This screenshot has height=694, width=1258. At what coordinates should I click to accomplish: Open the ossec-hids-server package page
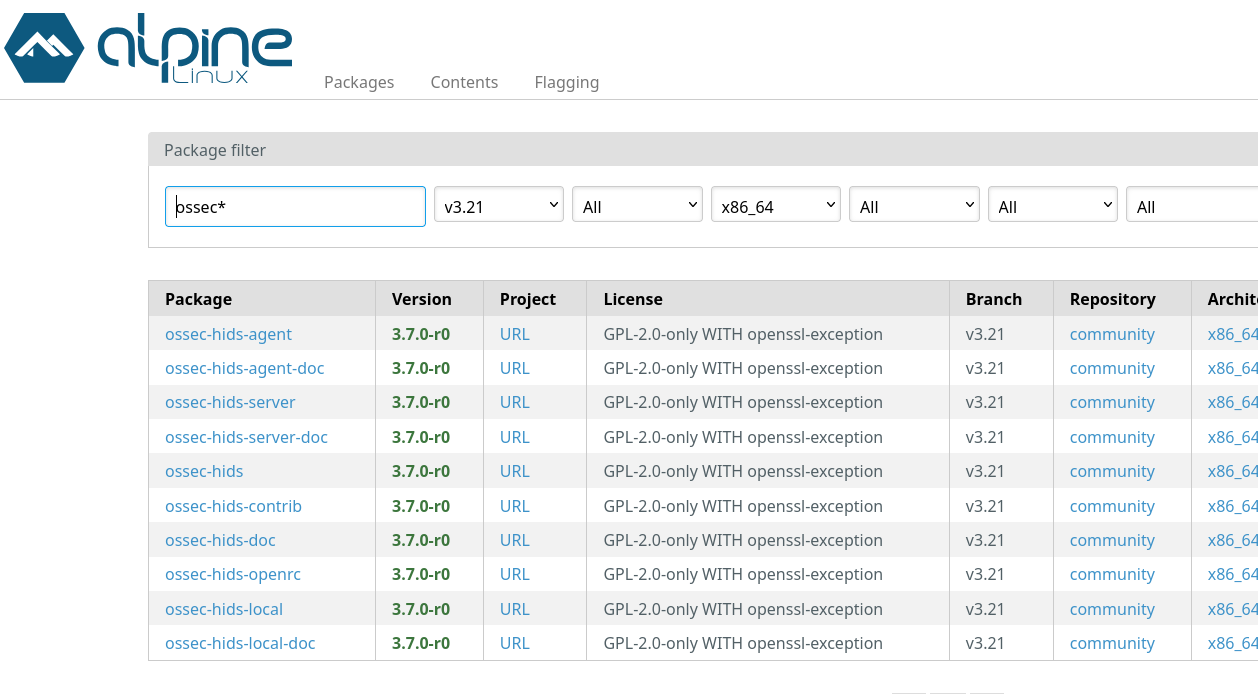click(230, 402)
